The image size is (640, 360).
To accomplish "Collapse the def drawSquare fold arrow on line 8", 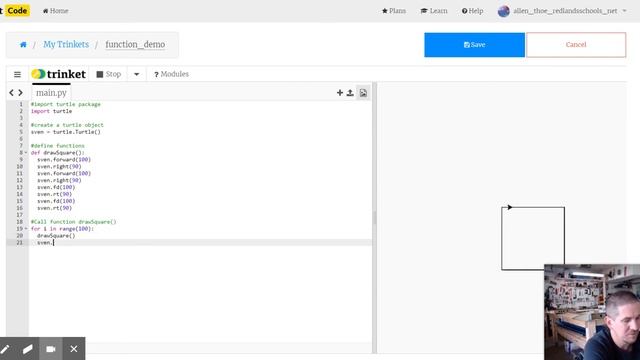I will pyautogui.click(x=26, y=153).
